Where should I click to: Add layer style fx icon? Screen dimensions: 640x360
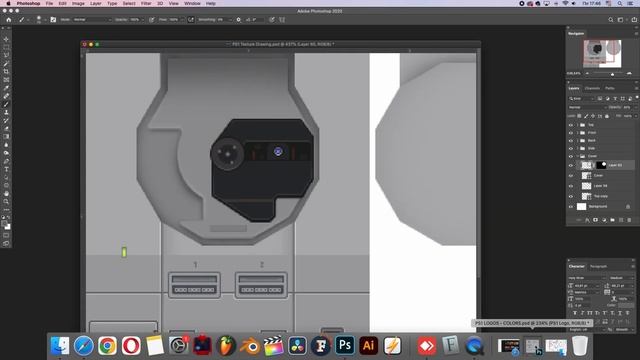click(587, 220)
